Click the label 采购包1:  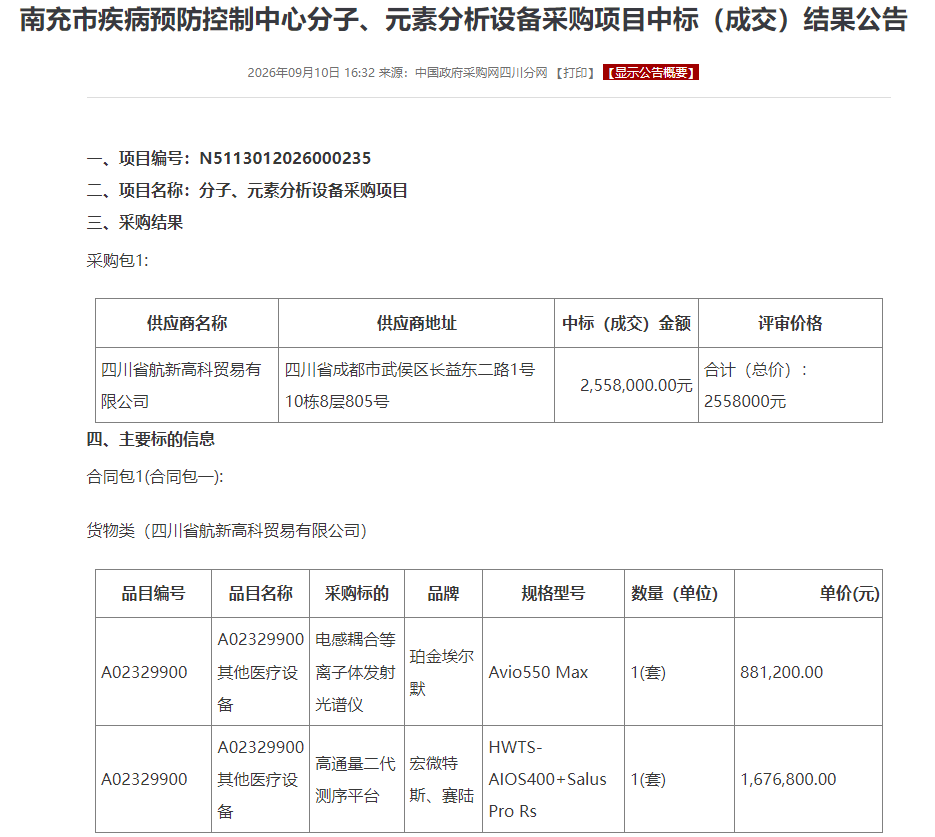117,261
